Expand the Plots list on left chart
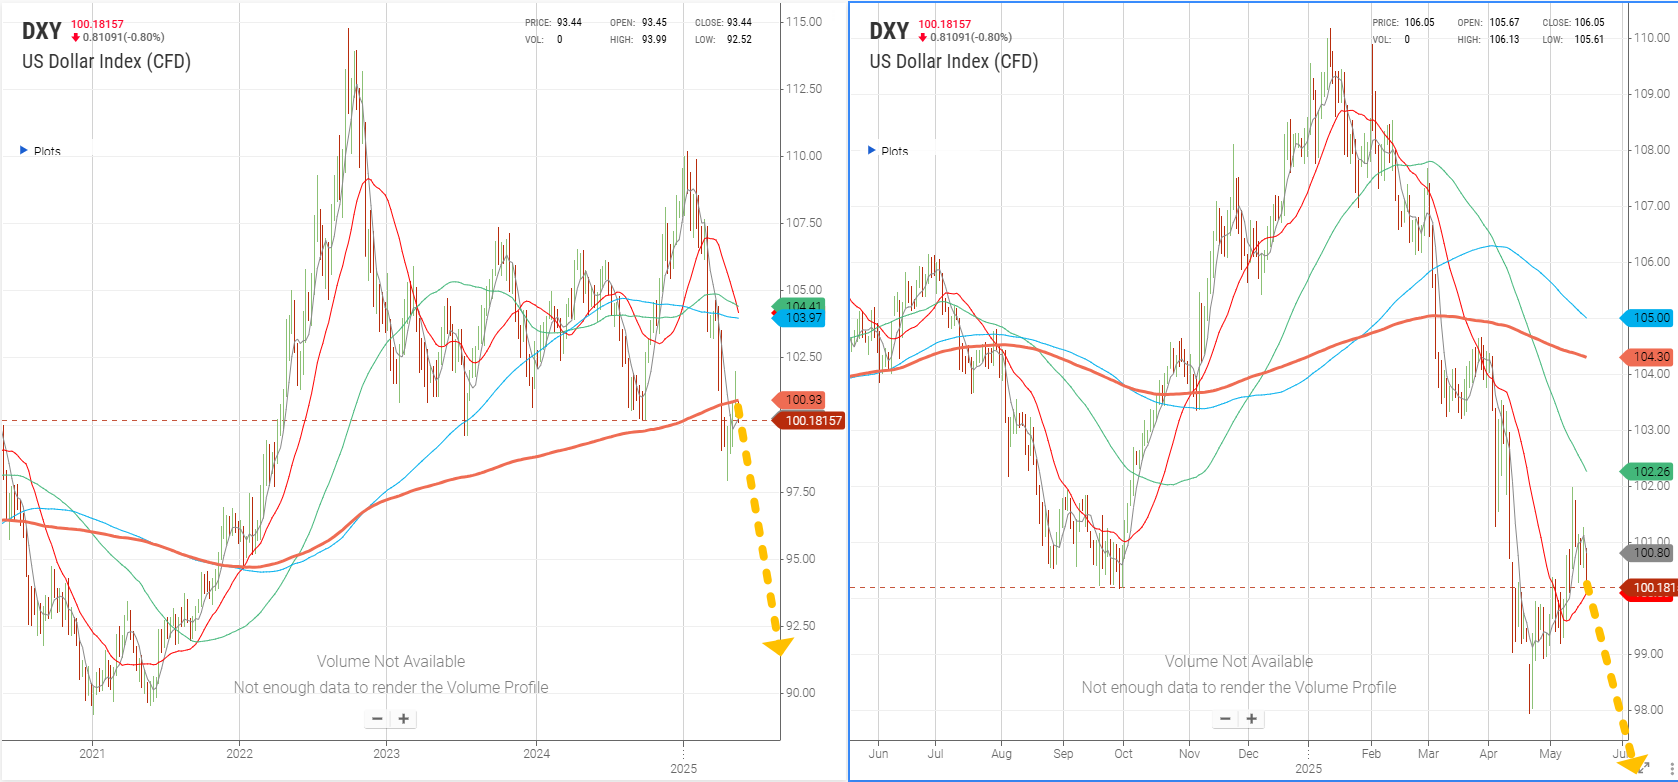The width and height of the screenshot is (1678, 782). click(x=25, y=151)
